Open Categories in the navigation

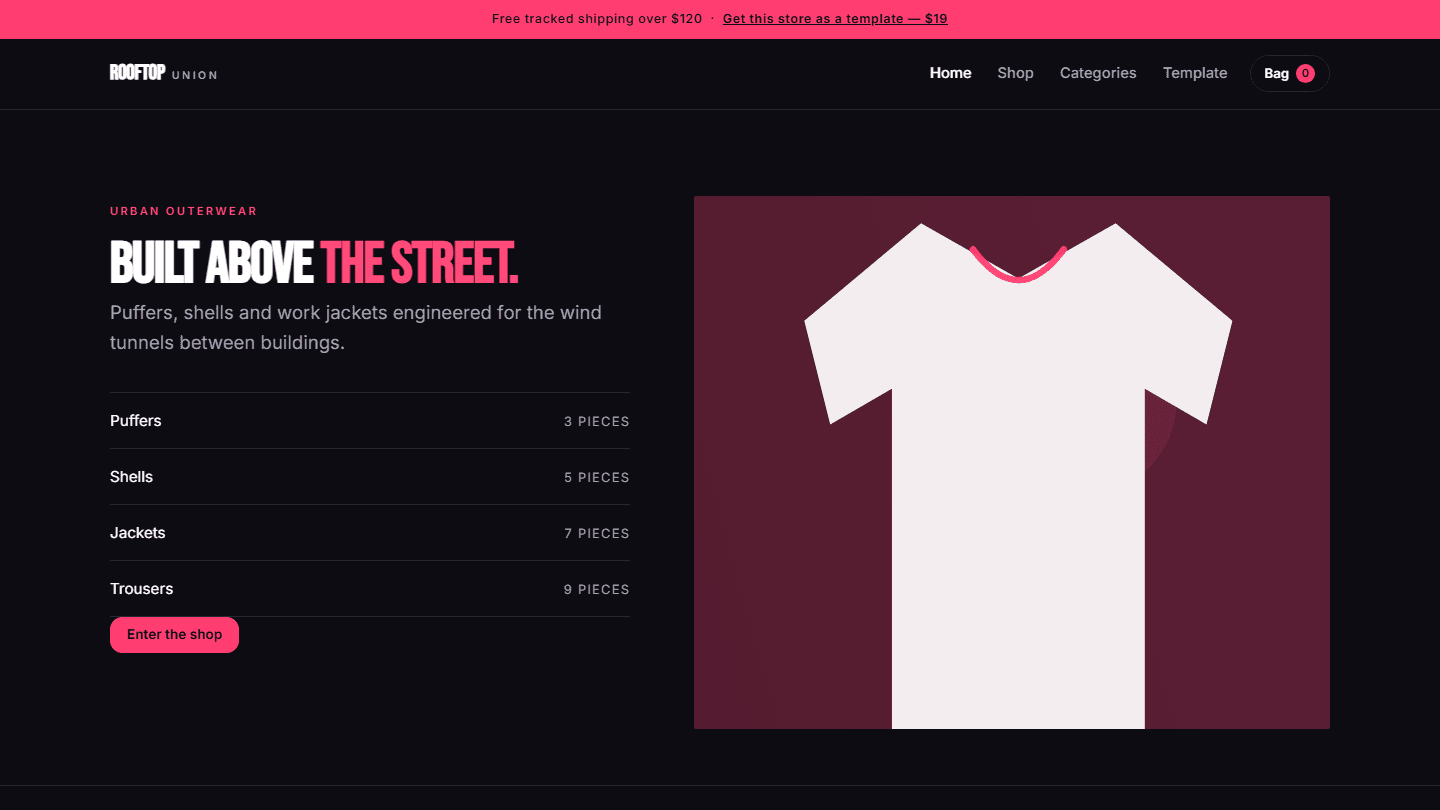tap(1098, 73)
